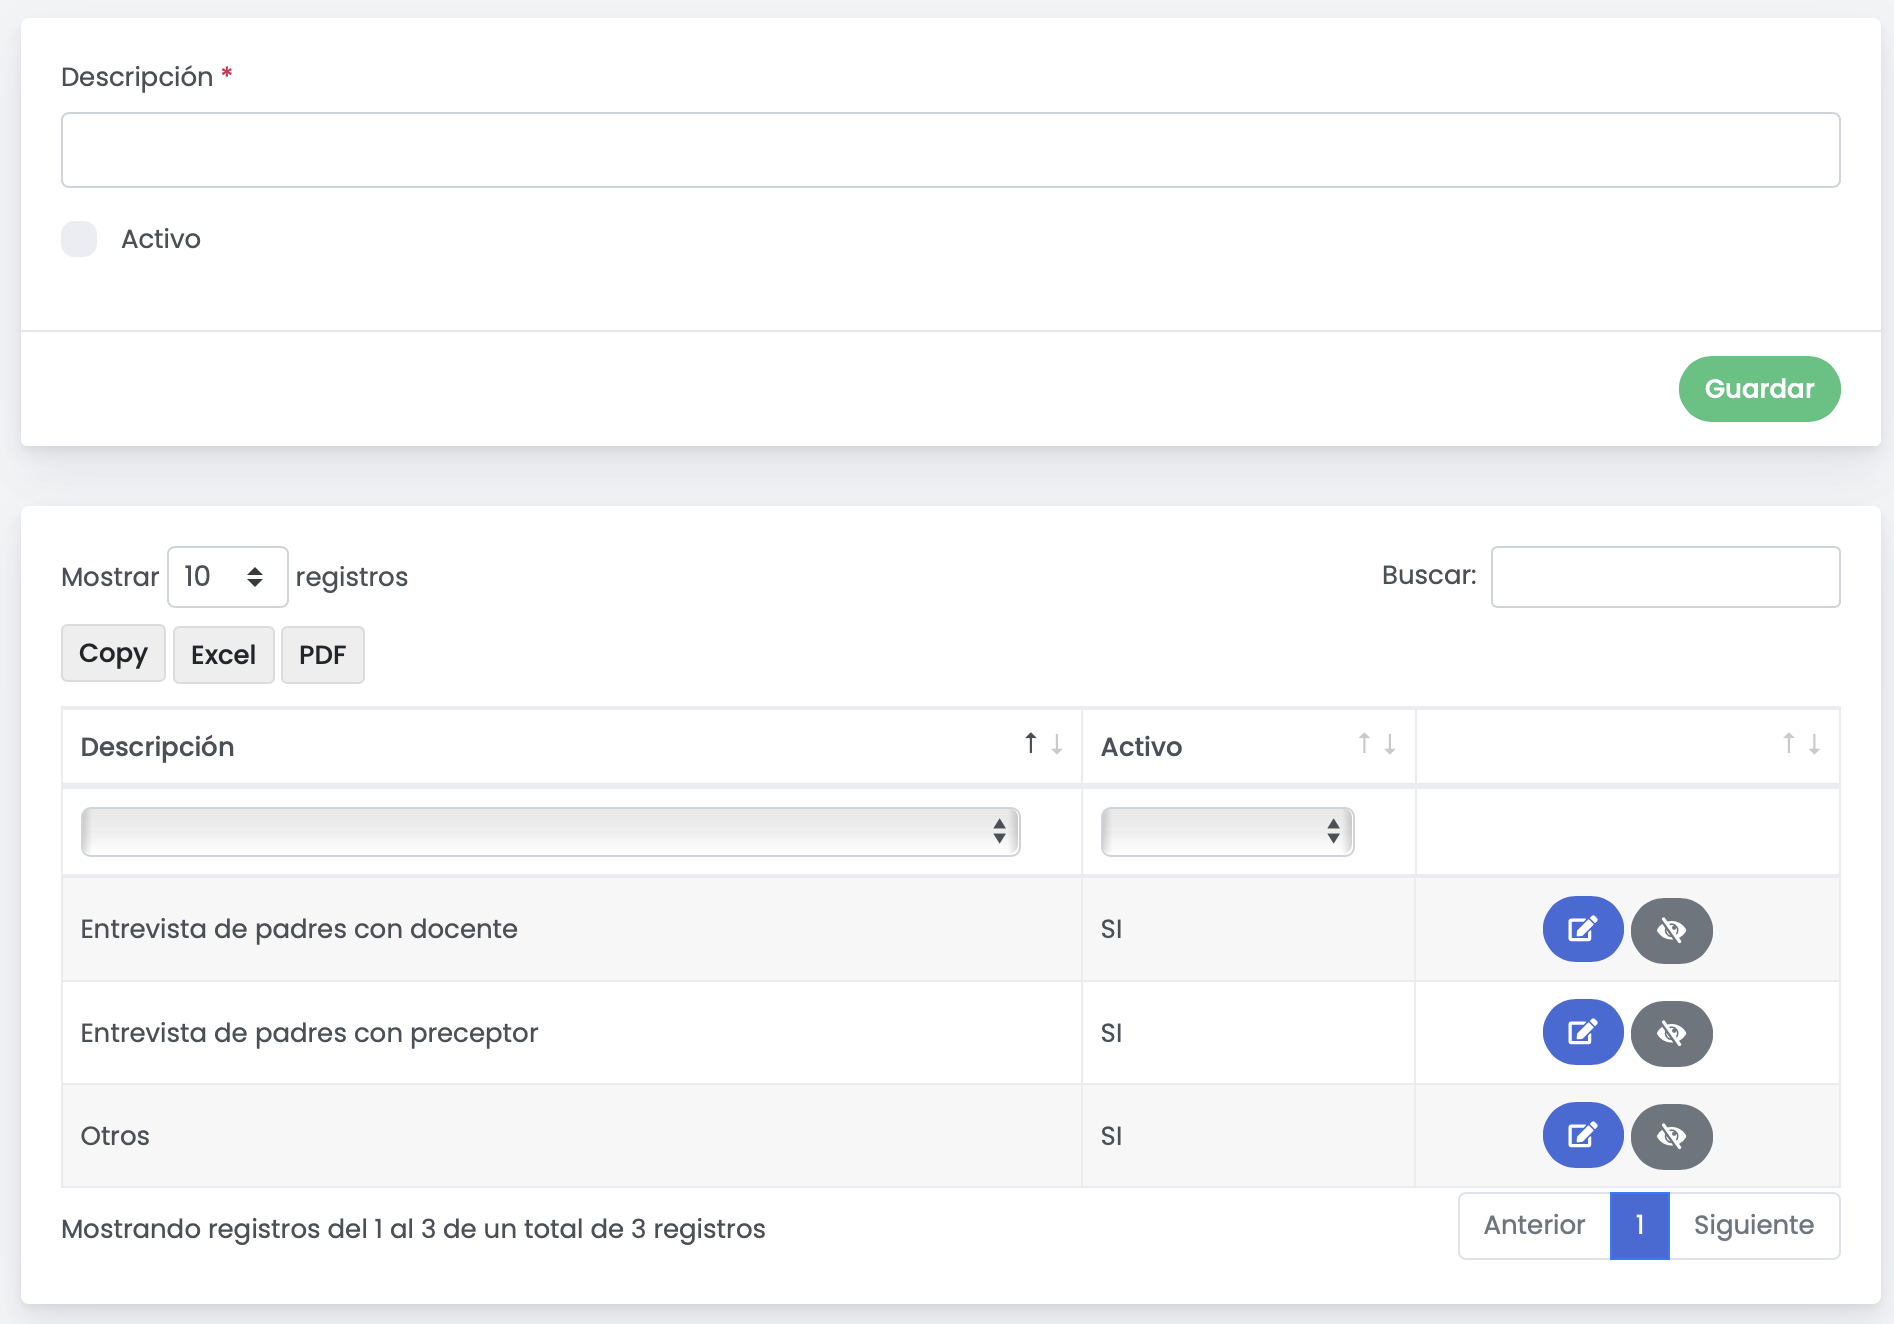Deactivate the 'Otros' record with eye icon
The height and width of the screenshot is (1324, 1894).
1671,1136
